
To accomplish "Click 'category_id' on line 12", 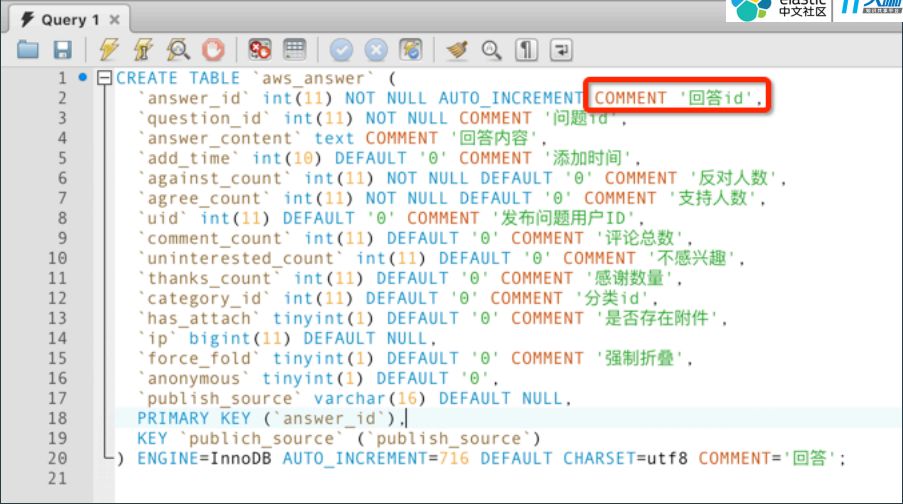I will [x=204, y=298].
